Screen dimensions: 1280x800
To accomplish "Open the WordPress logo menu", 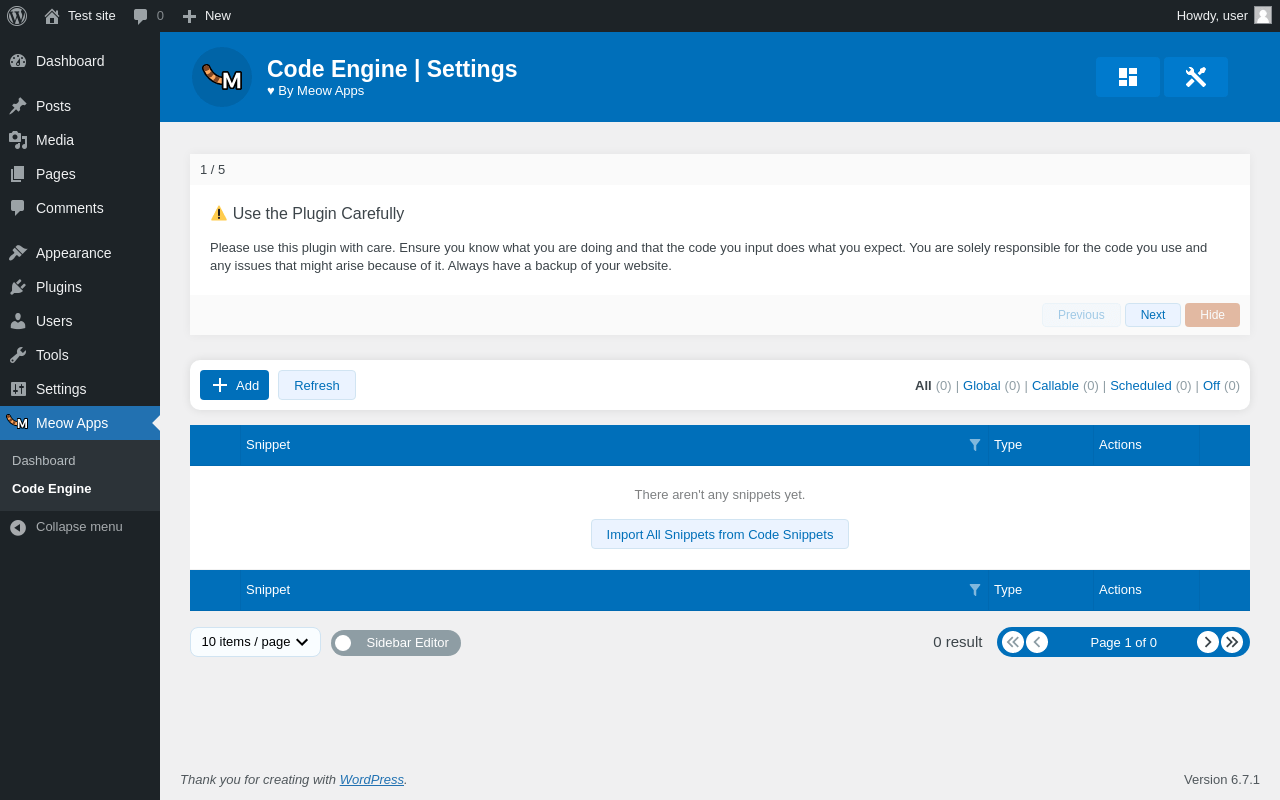I will click(17, 16).
